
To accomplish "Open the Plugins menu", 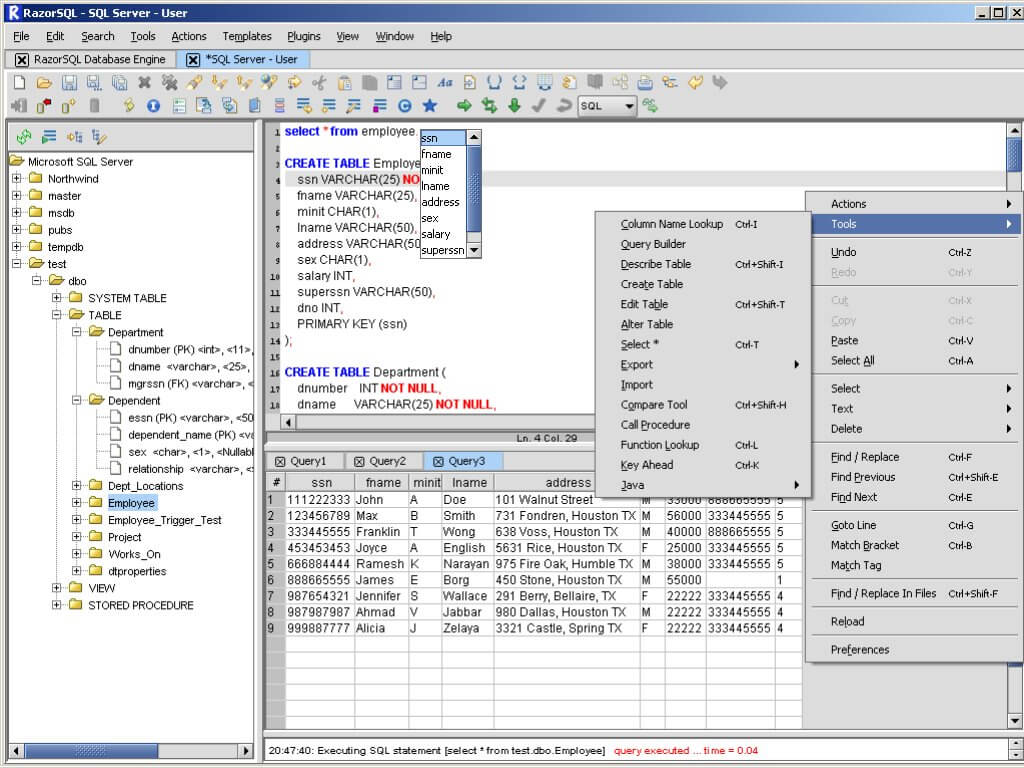I will point(304,37).
